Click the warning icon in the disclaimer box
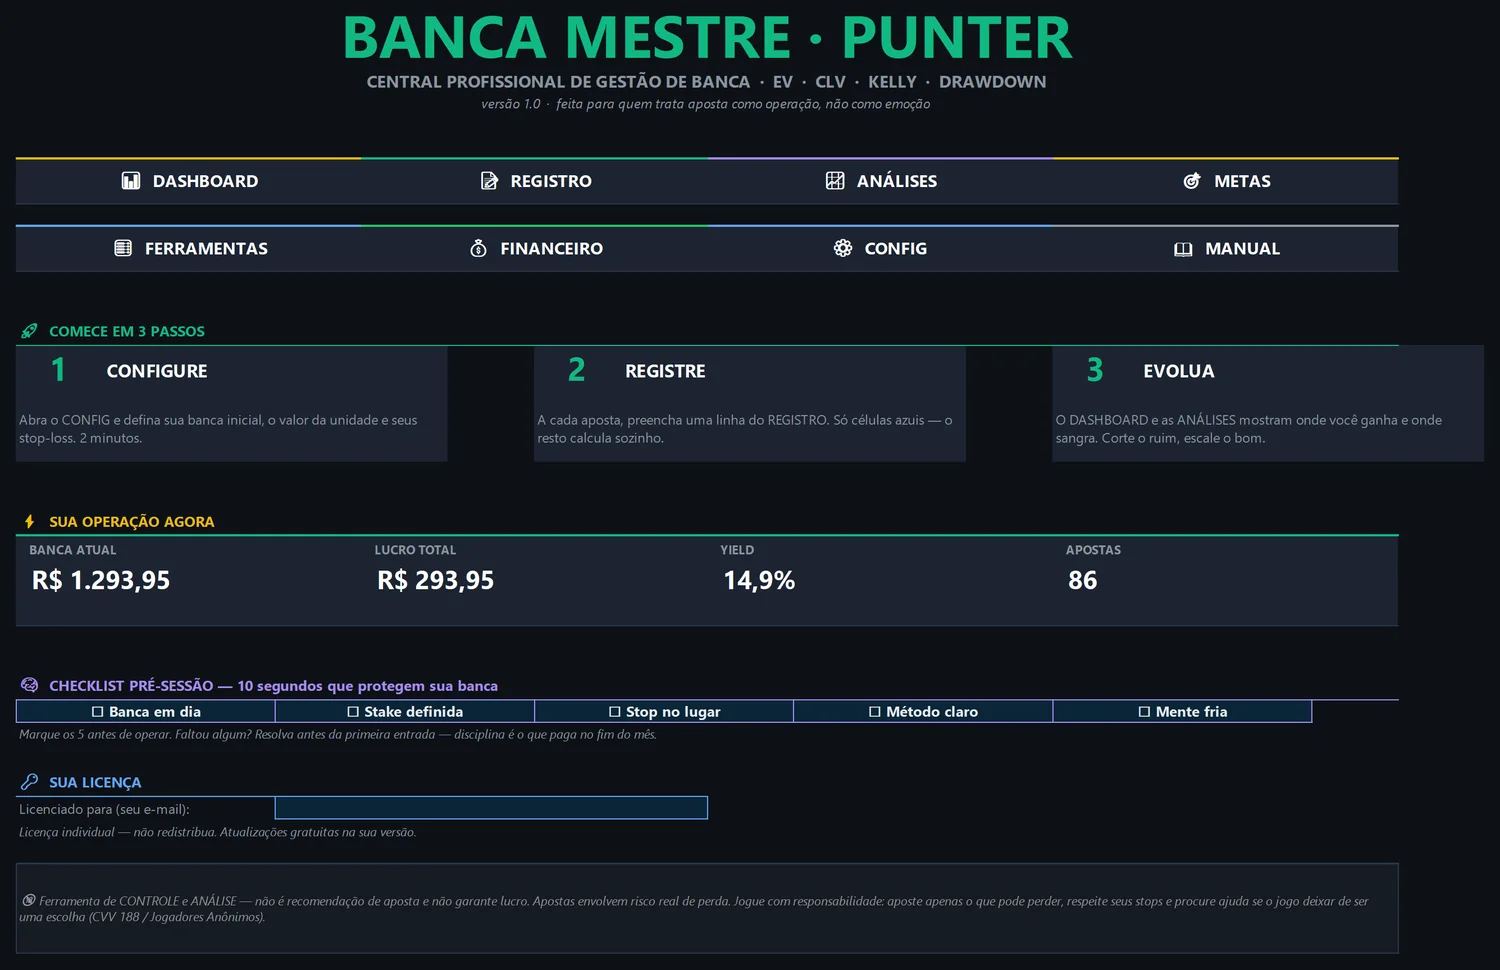The height and width of the screenshot is (970, 1500). [28, 900]
